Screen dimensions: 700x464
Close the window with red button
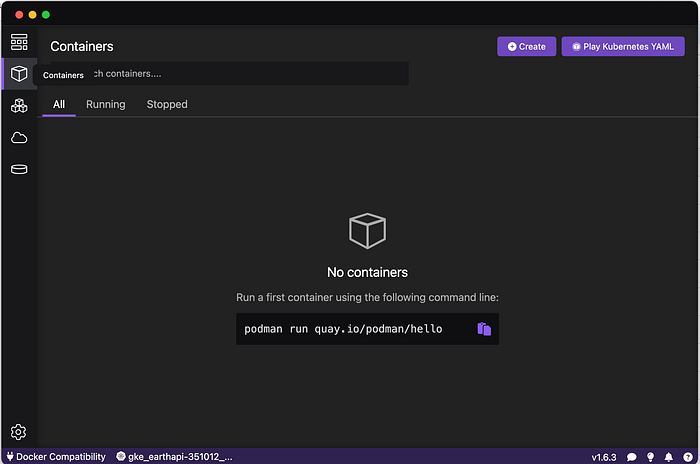coord(19,15)
